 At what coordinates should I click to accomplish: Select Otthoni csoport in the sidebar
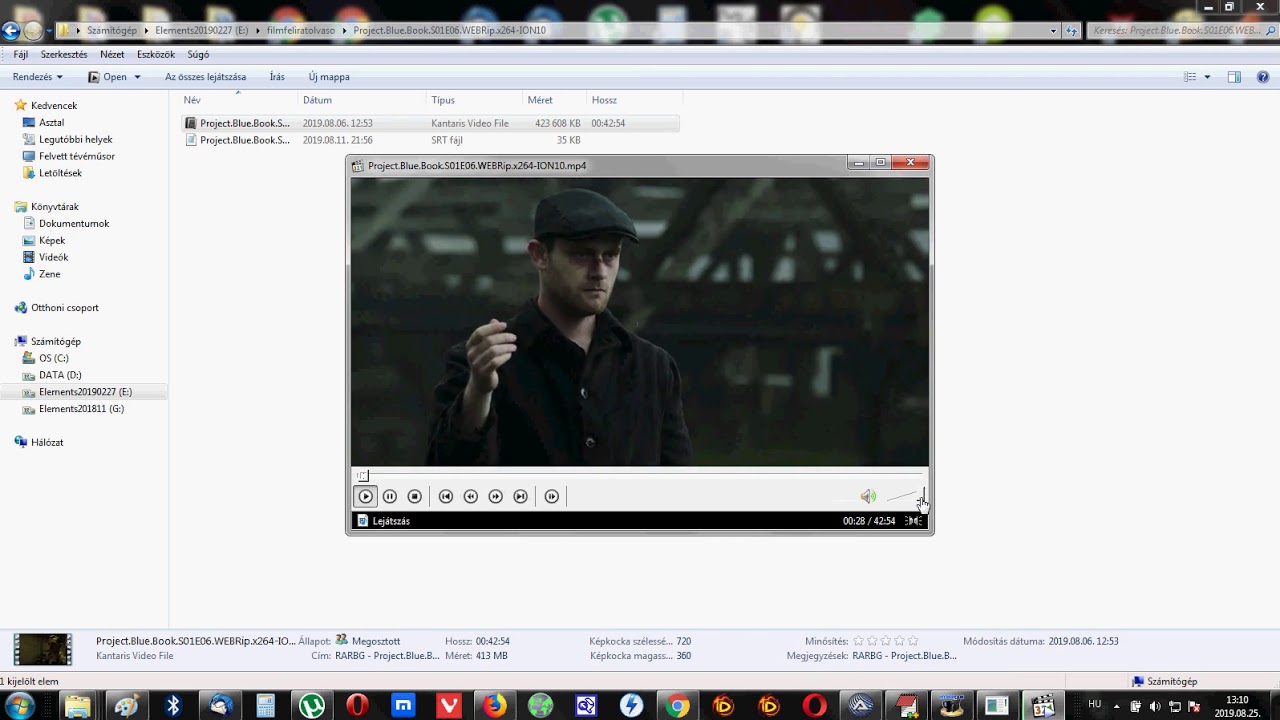pos(64,308)
